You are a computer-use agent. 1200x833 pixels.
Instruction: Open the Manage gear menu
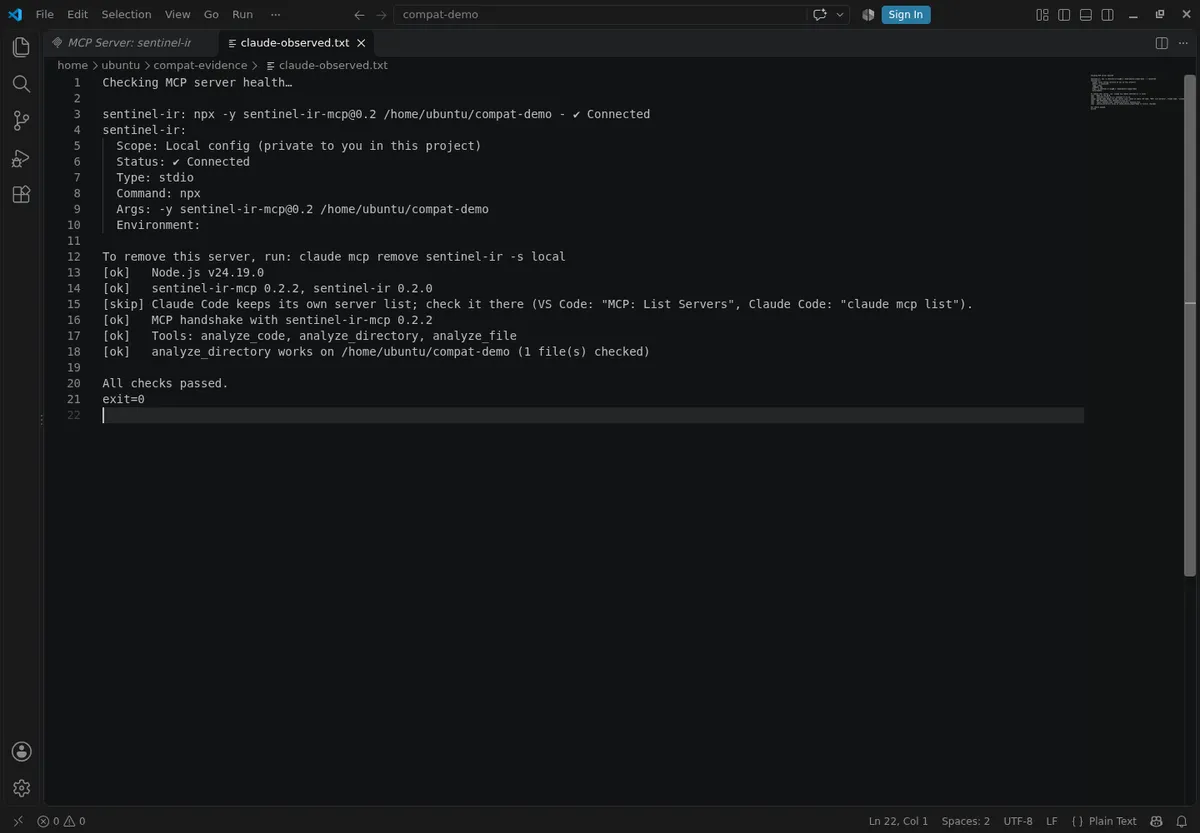[21, 789]
